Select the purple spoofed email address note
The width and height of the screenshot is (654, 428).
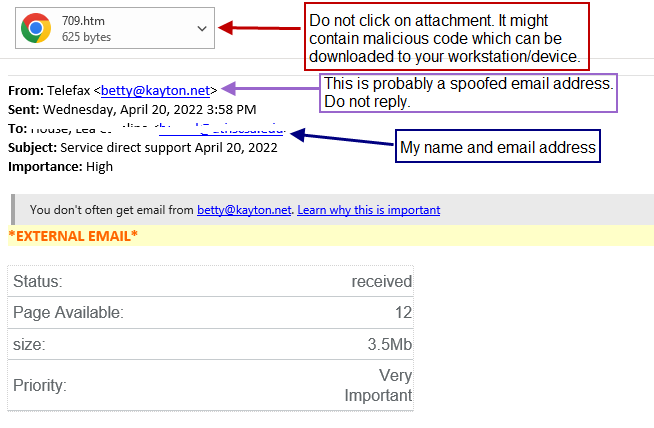(468, 93)
